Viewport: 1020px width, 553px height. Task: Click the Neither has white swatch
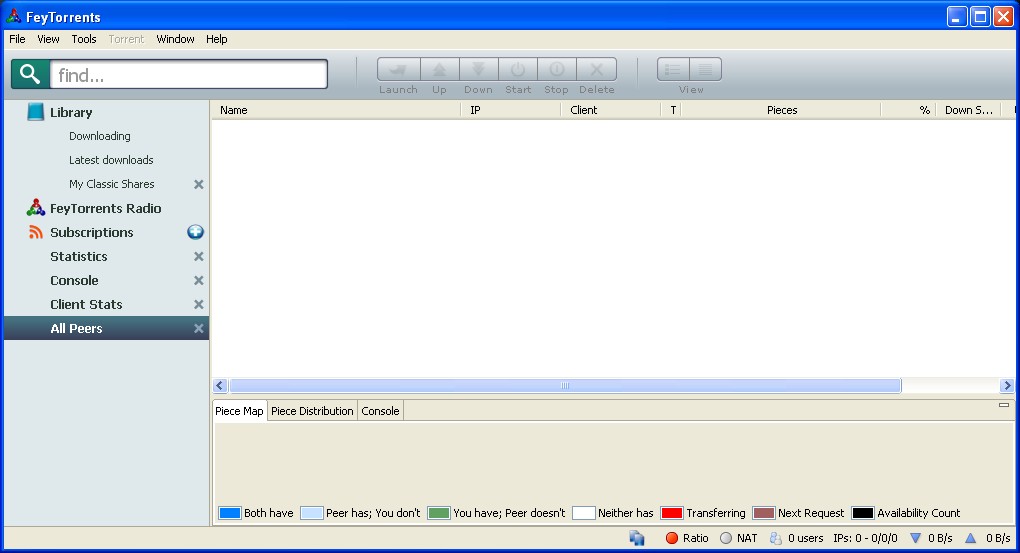pyautogui.click(x=584, y=513)
